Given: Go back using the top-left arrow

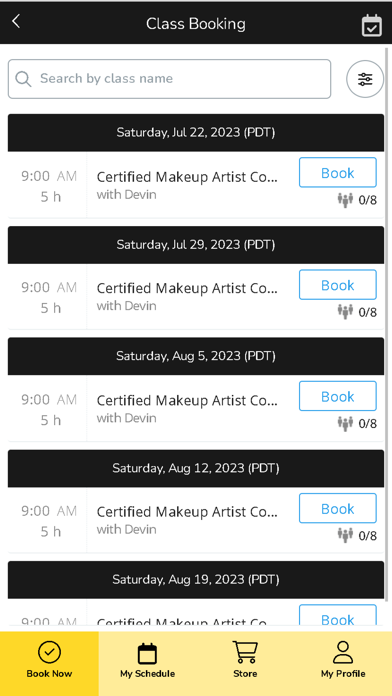Looking at the screenshot, I should (16, 21).
